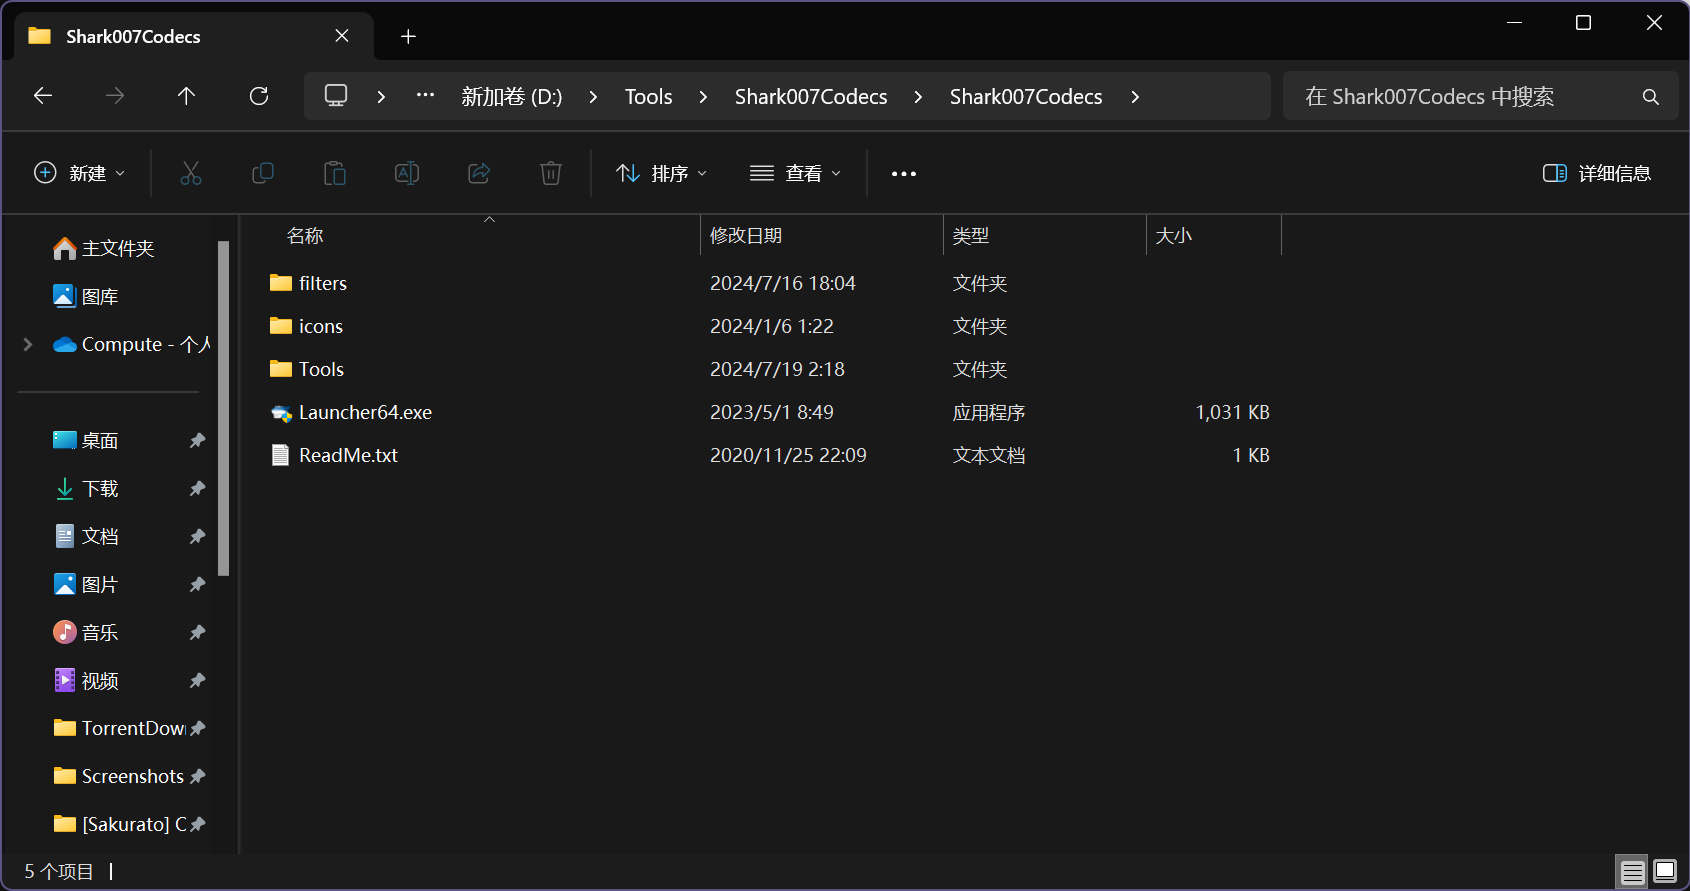Go up one directory level
This screenshot has height=891, width=1690.
point(186,96)
